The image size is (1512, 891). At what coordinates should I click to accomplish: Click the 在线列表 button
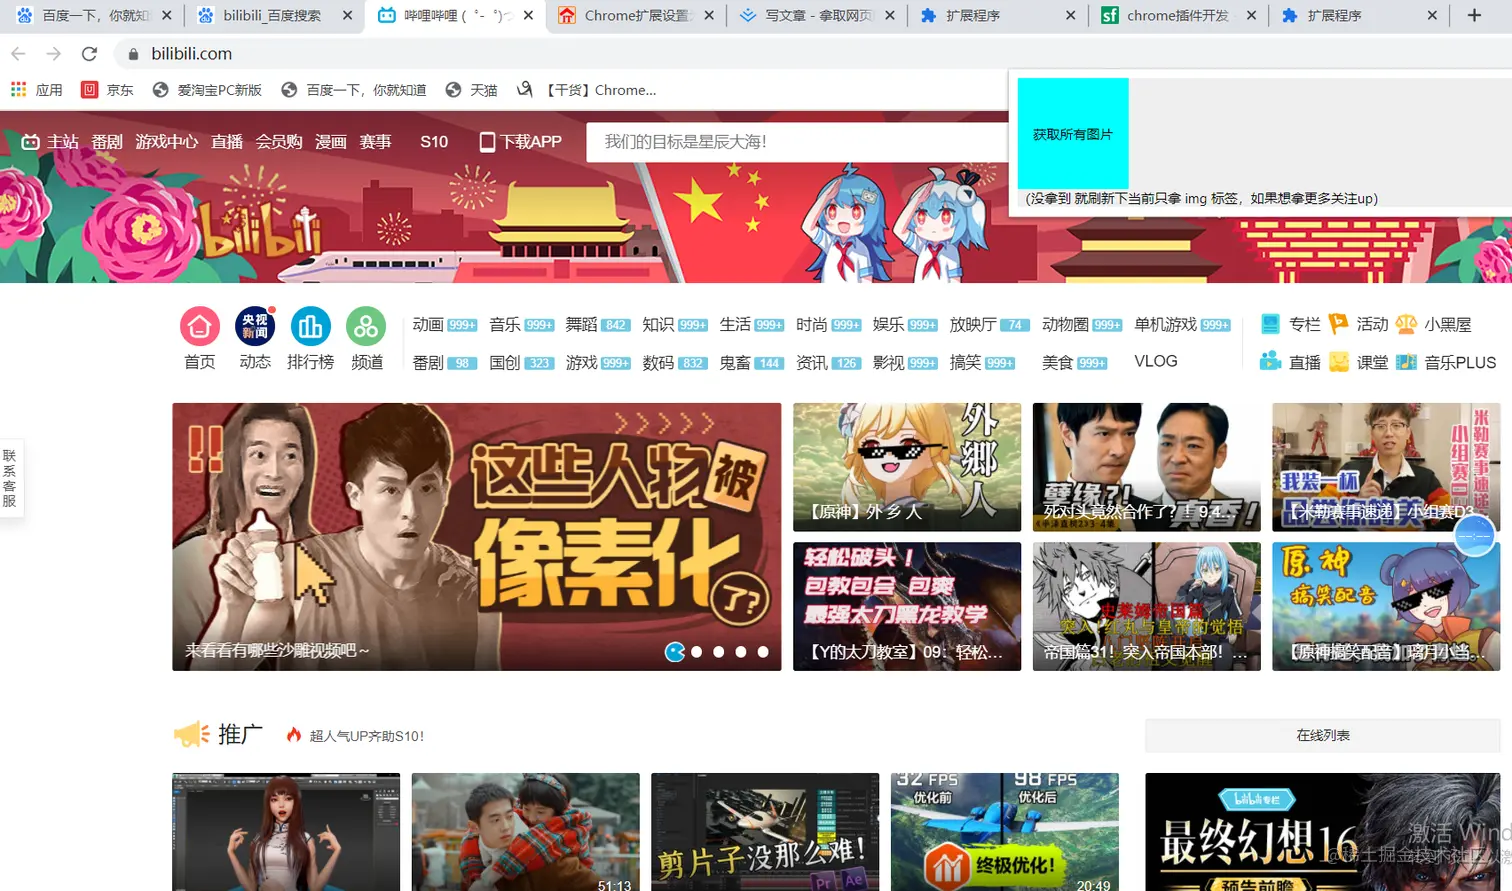[1323, 735]
